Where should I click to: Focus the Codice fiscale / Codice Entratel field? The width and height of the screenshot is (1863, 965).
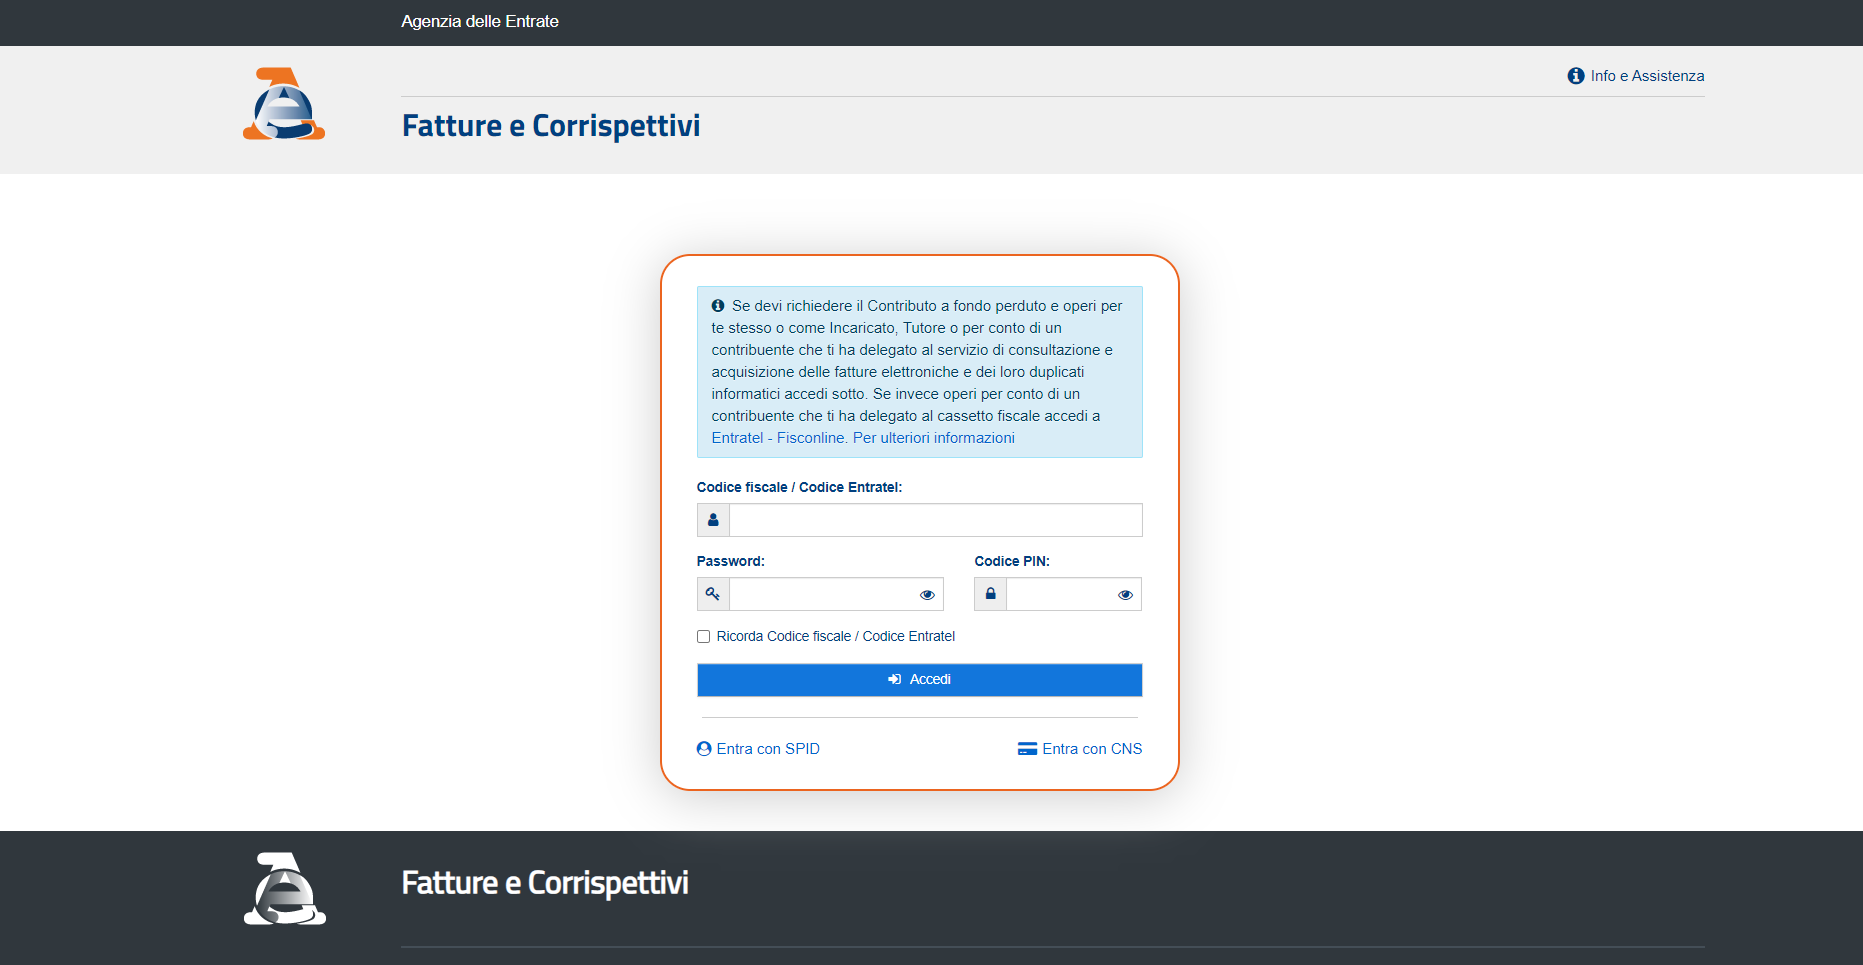click(935, 520)
